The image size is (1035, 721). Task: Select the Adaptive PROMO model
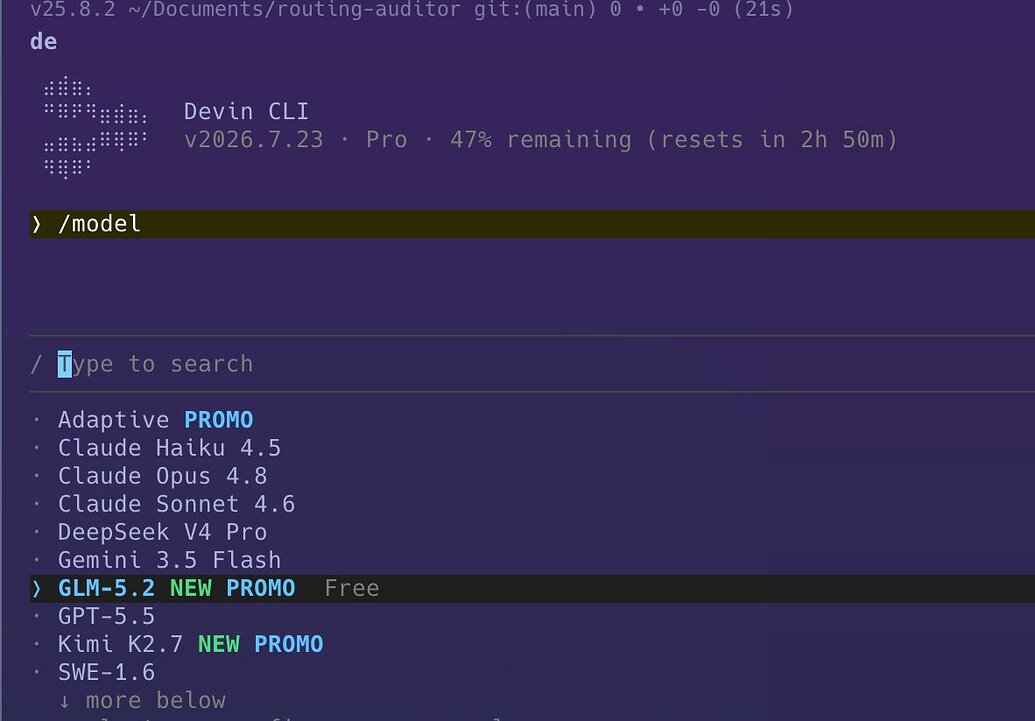point(155,420)
